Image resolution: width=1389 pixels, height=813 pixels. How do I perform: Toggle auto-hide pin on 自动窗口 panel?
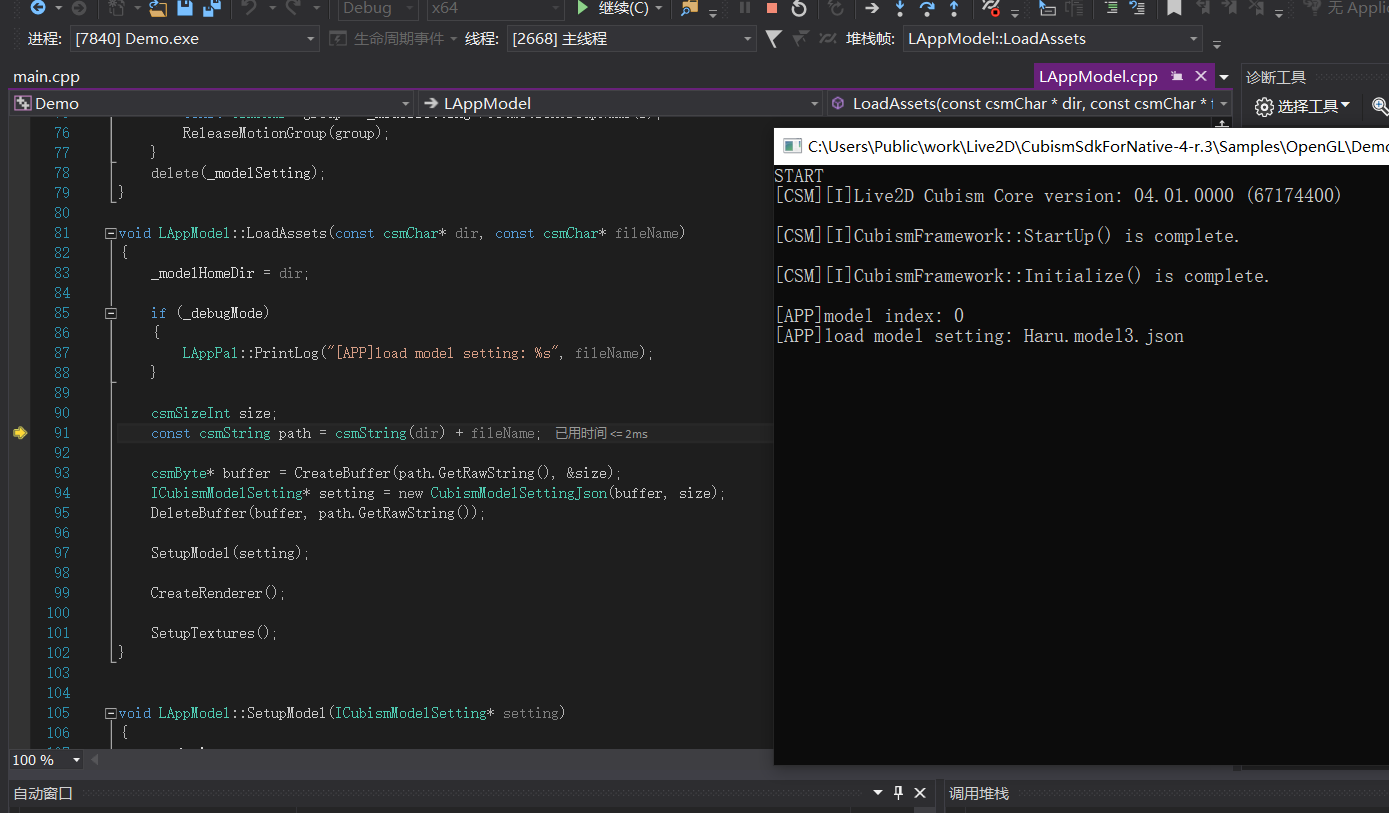pyautogui.click(x=898, y=793)
